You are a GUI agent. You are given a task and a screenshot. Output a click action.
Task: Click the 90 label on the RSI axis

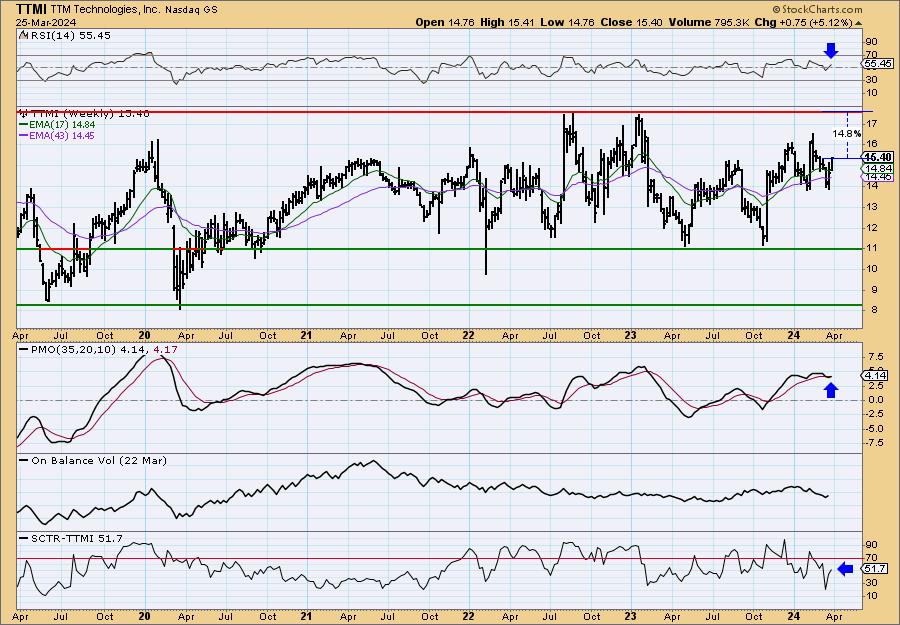(x=871, y=42)
